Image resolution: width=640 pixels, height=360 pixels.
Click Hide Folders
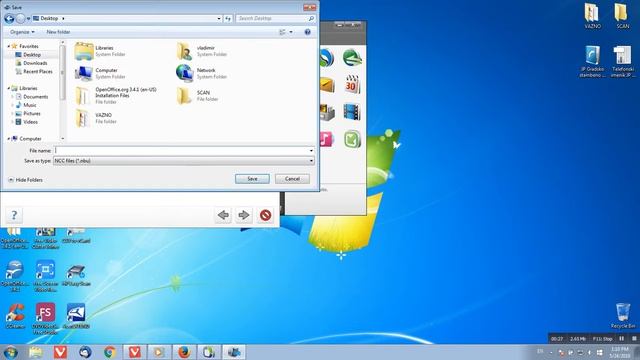pos(25,180)
